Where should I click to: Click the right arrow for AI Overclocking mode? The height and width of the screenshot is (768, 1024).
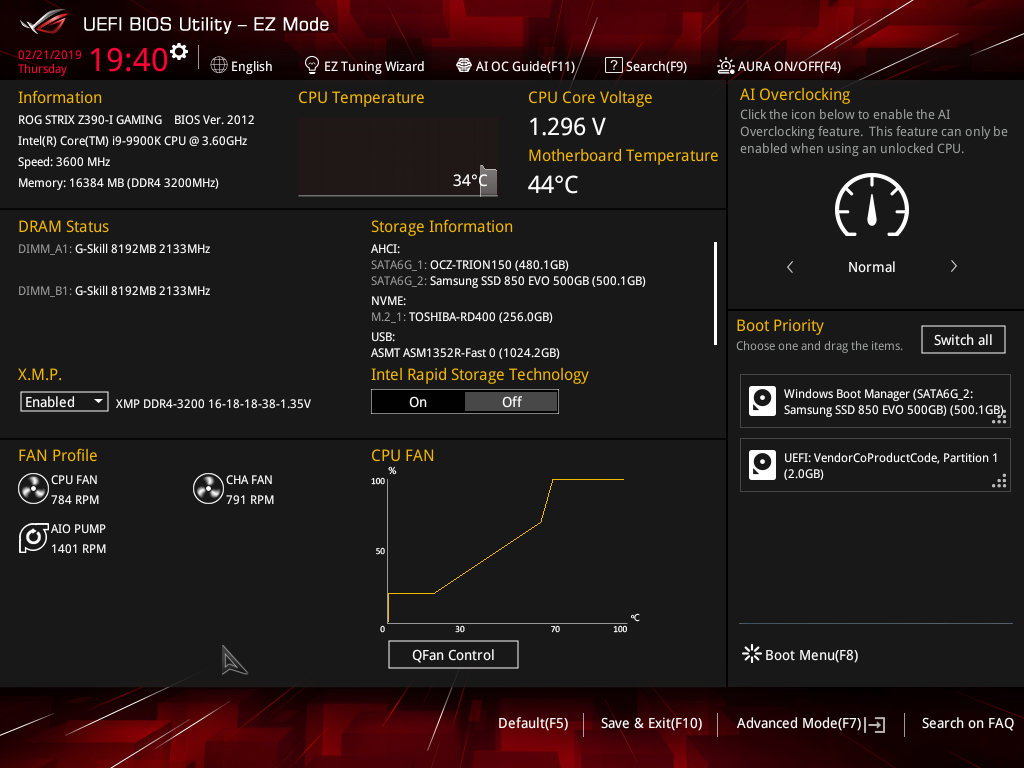953,266
